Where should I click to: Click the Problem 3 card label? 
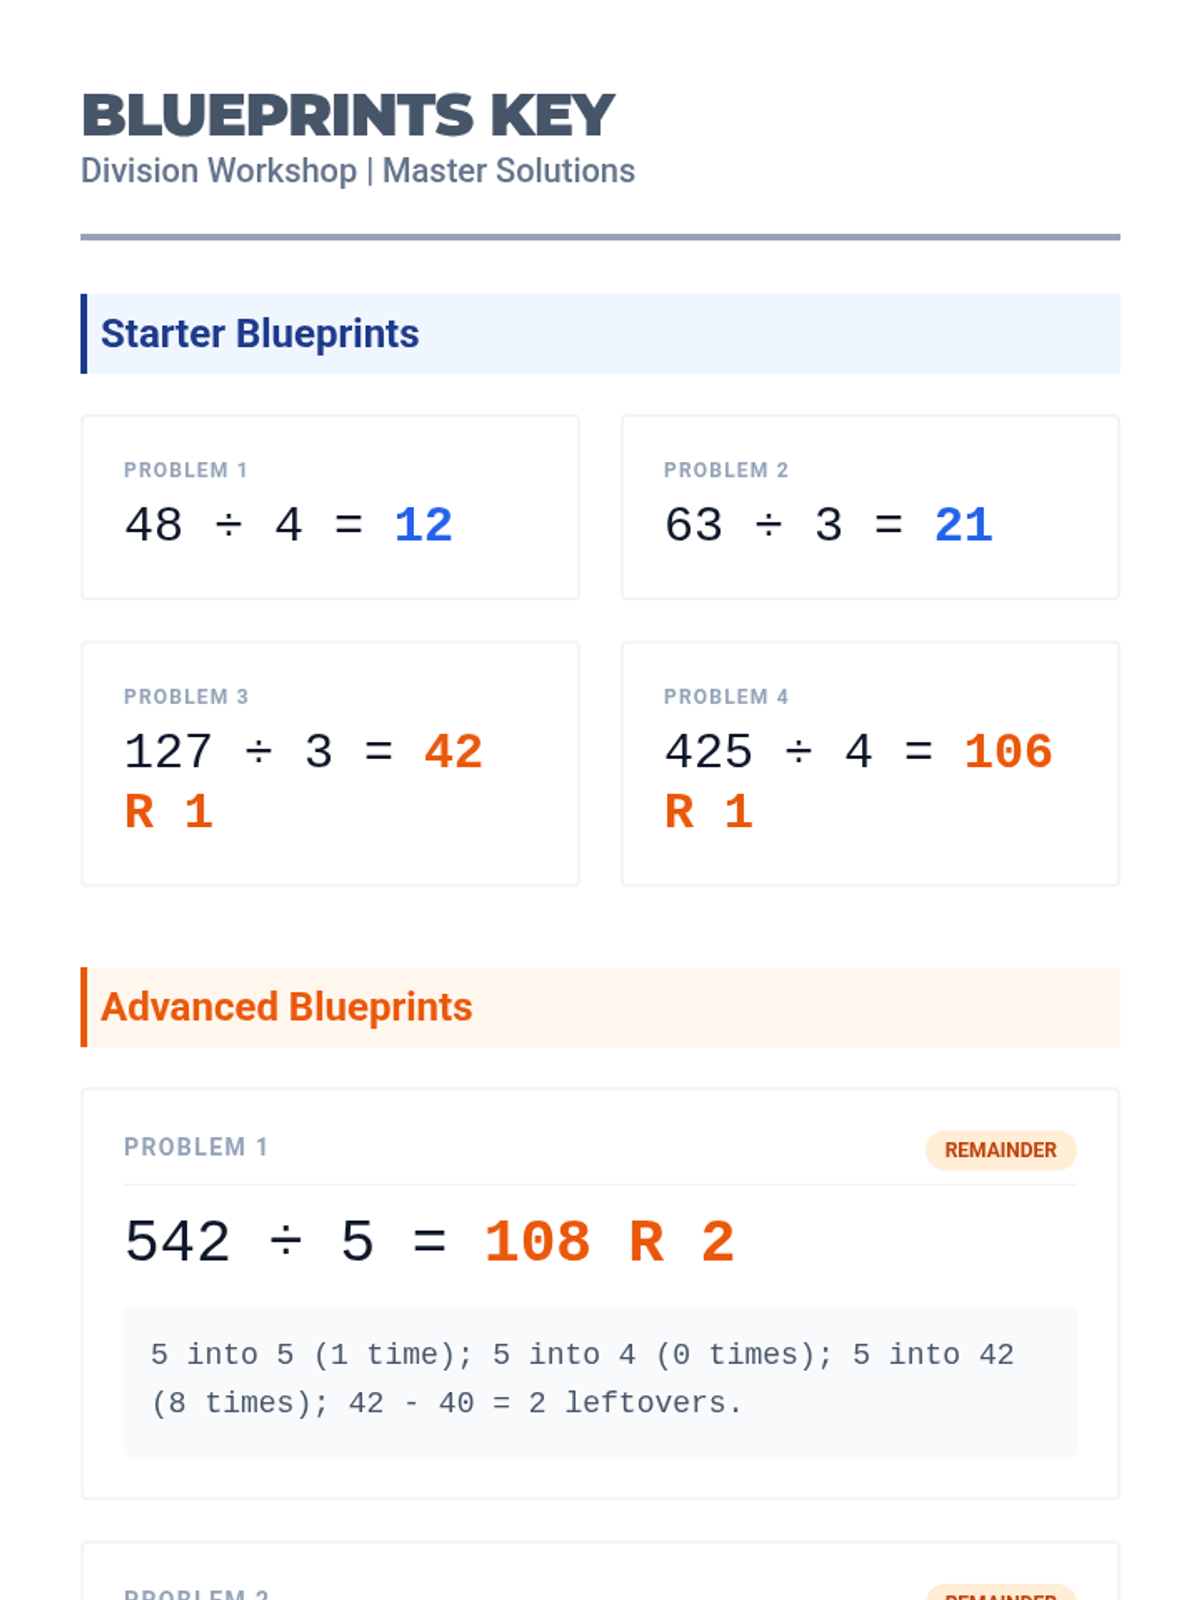coord(186,697)
